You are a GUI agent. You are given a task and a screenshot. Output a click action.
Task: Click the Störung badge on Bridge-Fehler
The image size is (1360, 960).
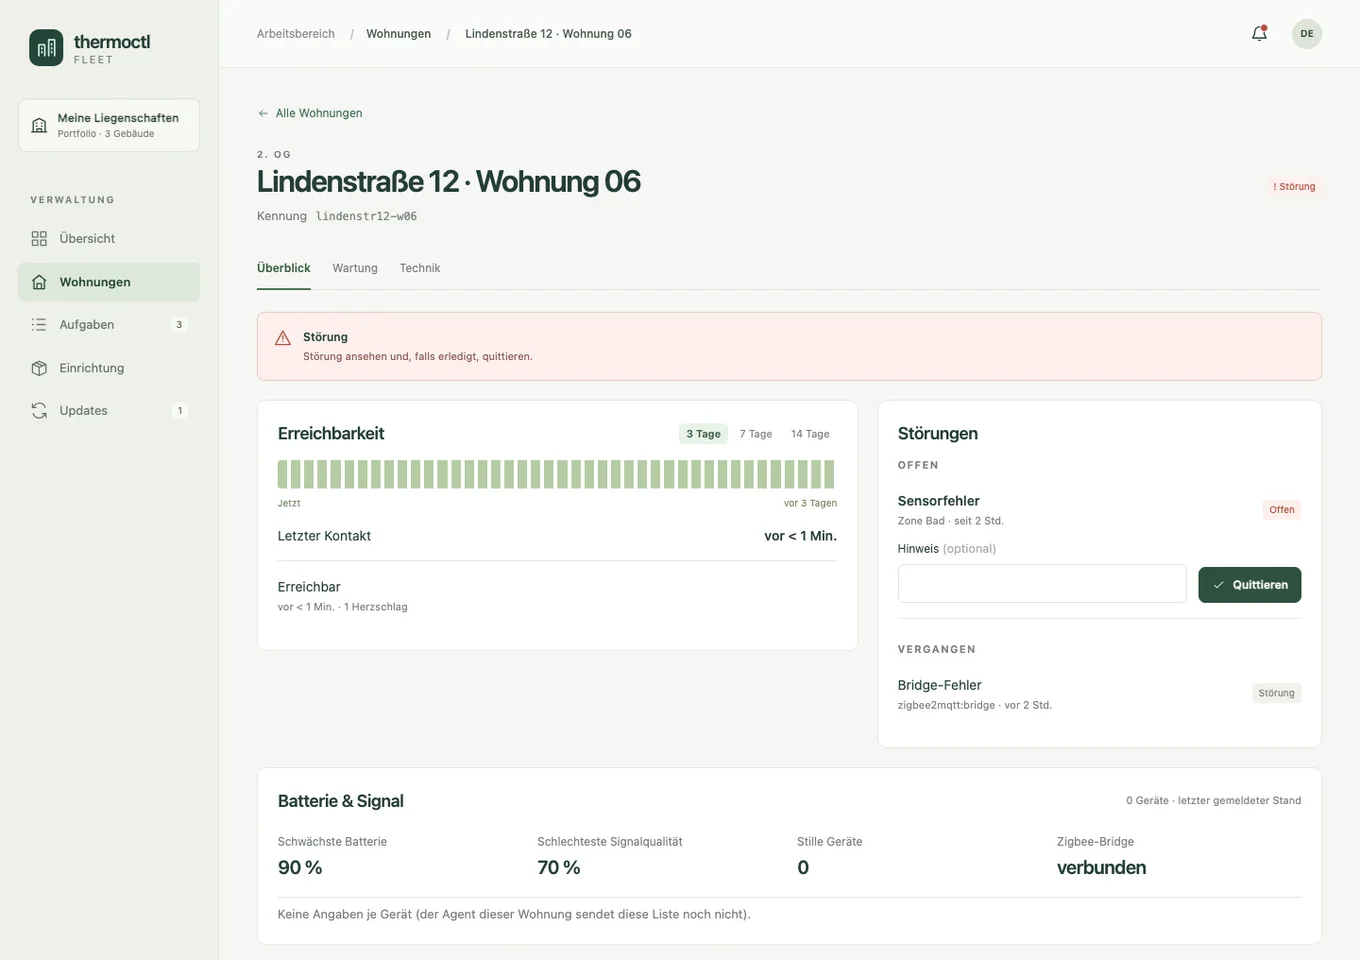click(x=1276, y=693)
